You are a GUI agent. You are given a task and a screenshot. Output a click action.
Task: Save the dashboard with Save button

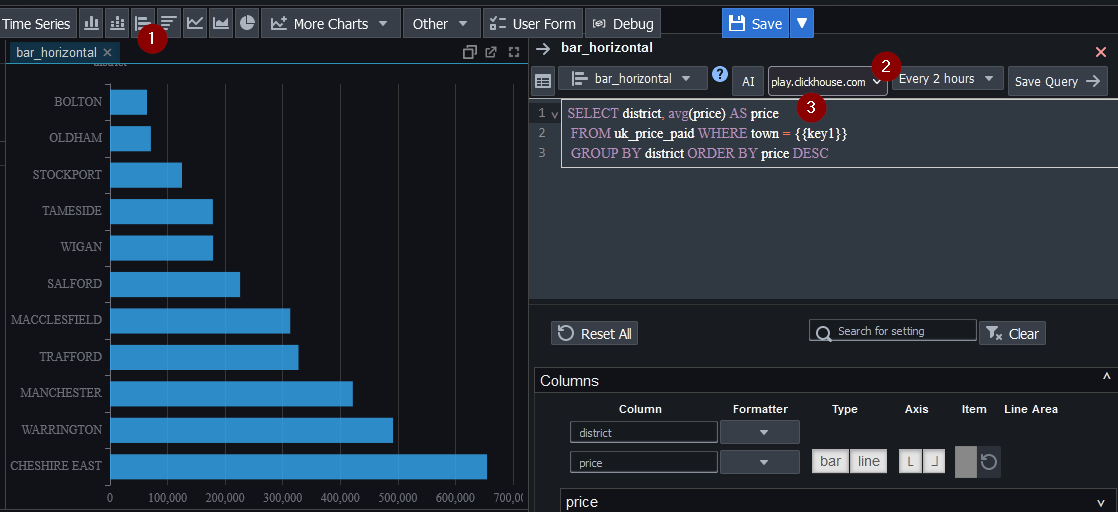tap(757, 24)
